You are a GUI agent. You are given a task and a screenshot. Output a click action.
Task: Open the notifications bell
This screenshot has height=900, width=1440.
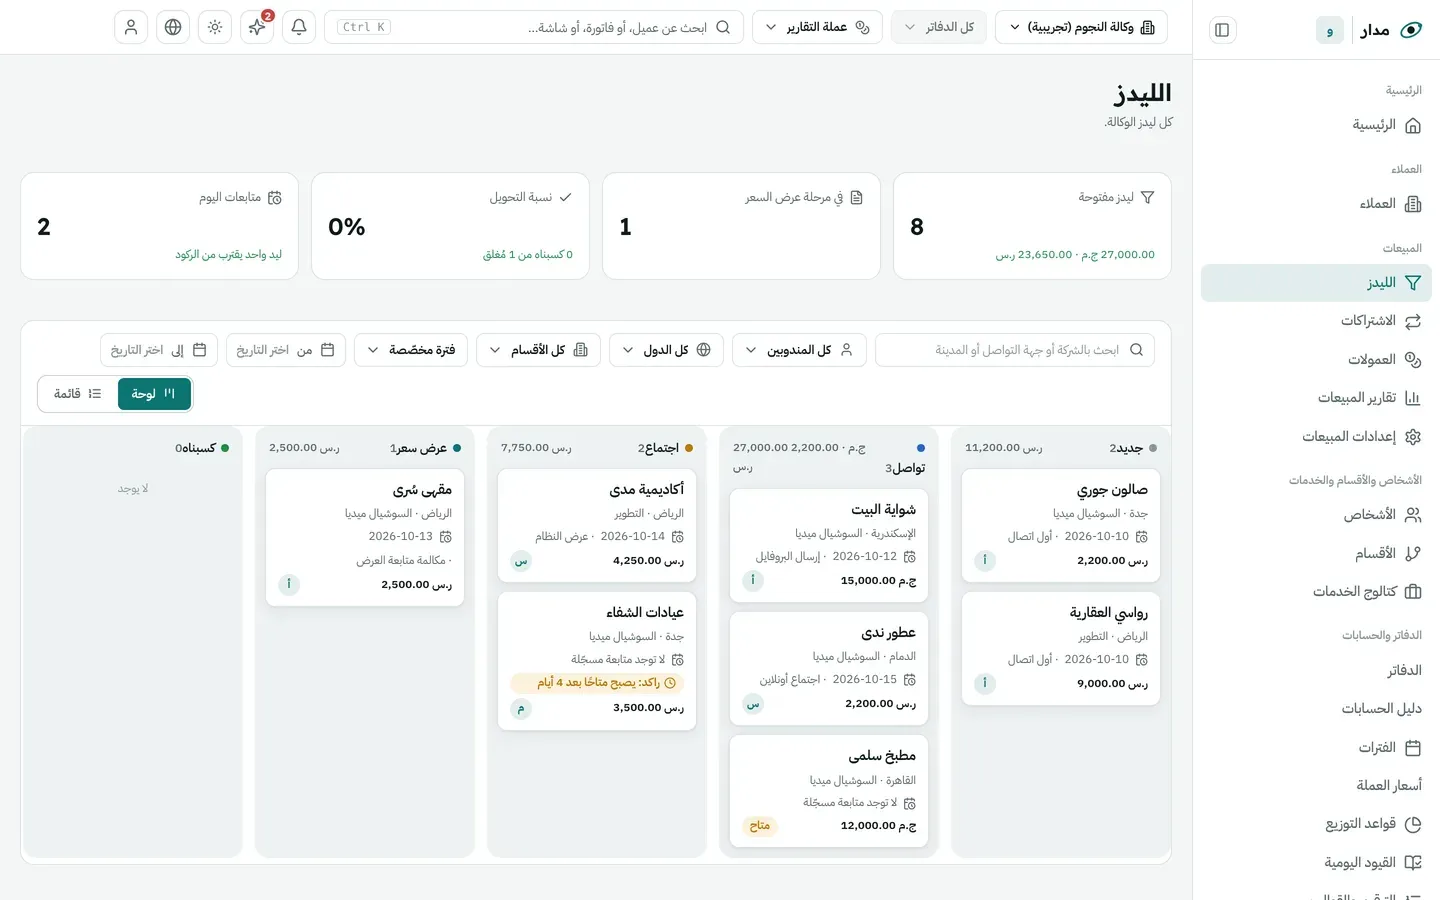[x=299, y=27]
